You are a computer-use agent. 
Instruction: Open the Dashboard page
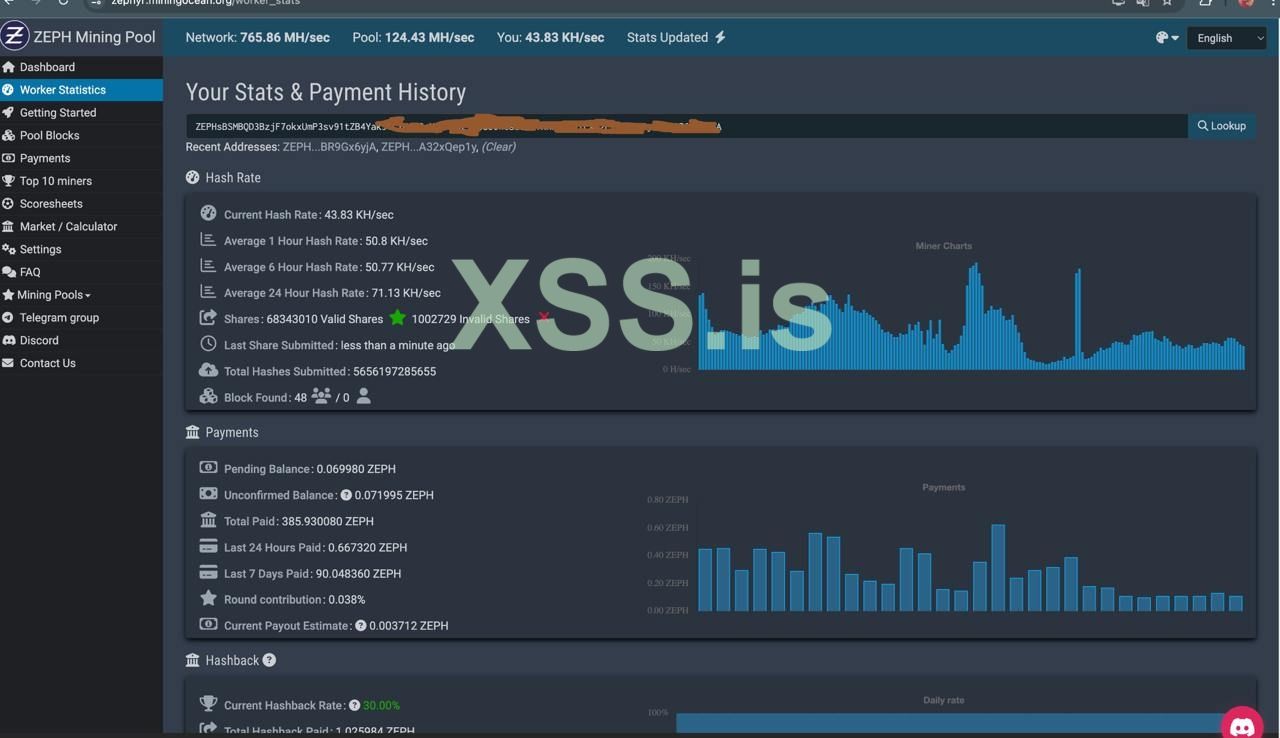(47, 67)
